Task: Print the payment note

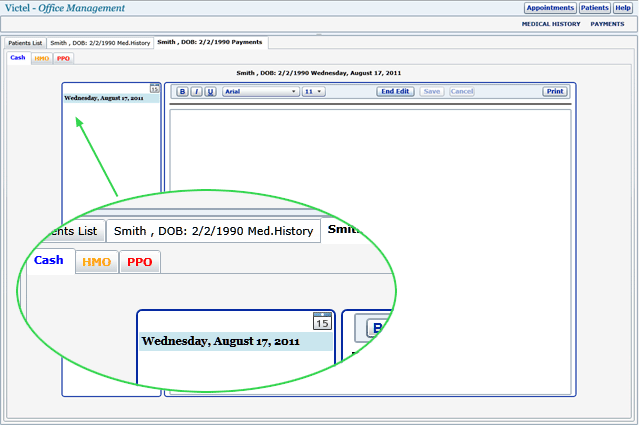Action: point(555,91)
